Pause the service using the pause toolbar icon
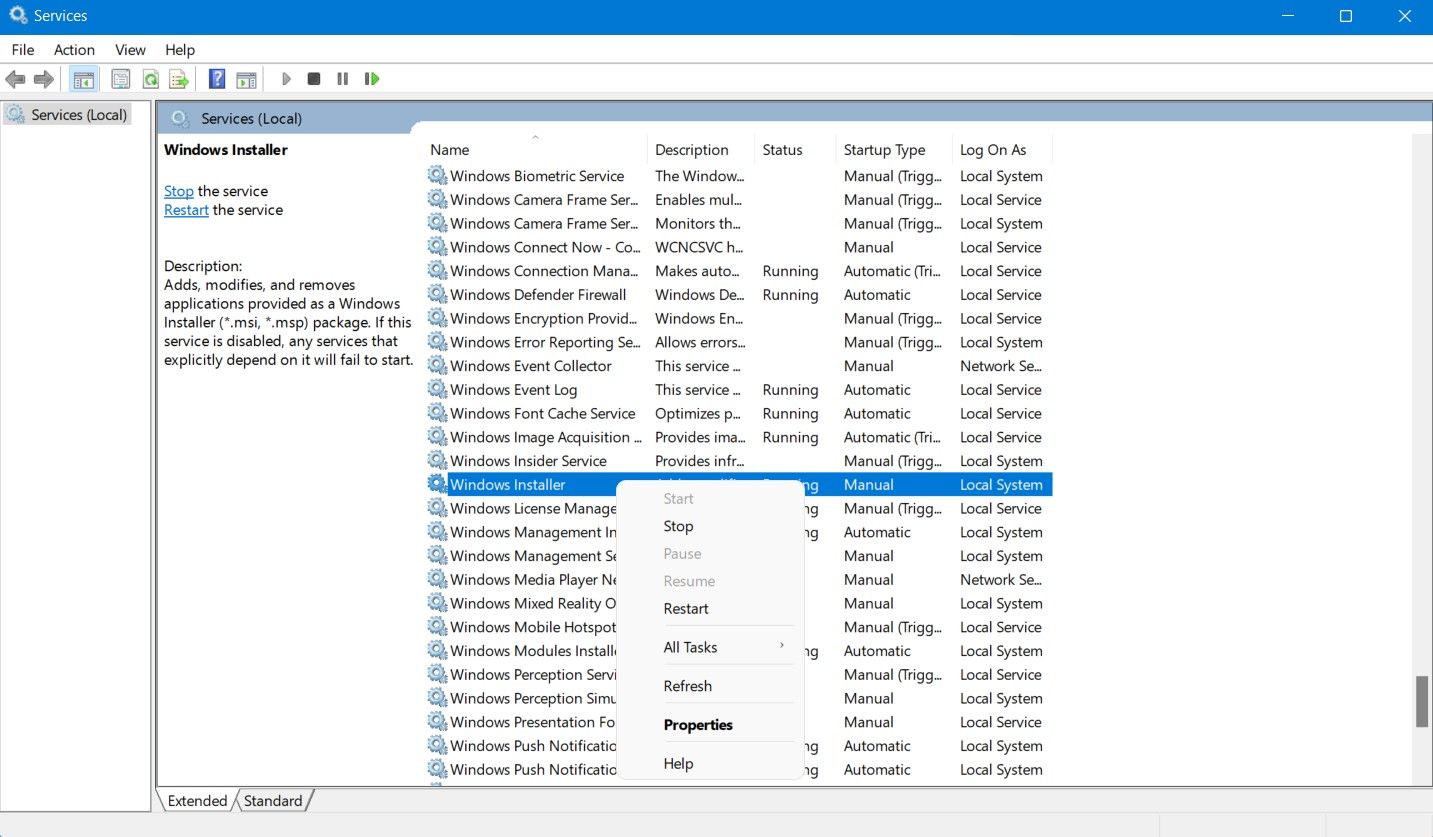The width and height of the screenshot is (1433, 837). tap(342, 78)
